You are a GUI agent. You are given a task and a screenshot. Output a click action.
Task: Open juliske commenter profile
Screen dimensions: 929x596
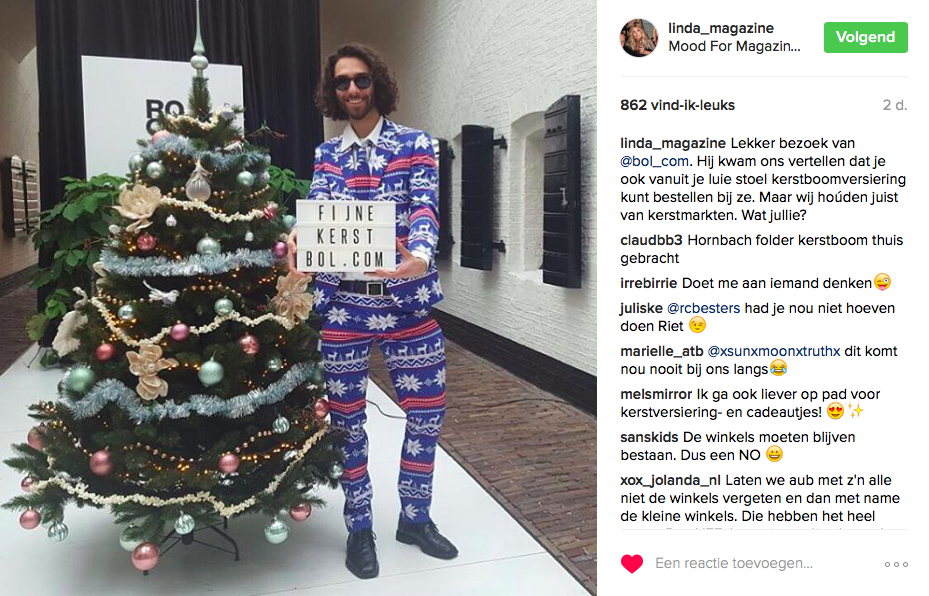(x=641, y=308)
